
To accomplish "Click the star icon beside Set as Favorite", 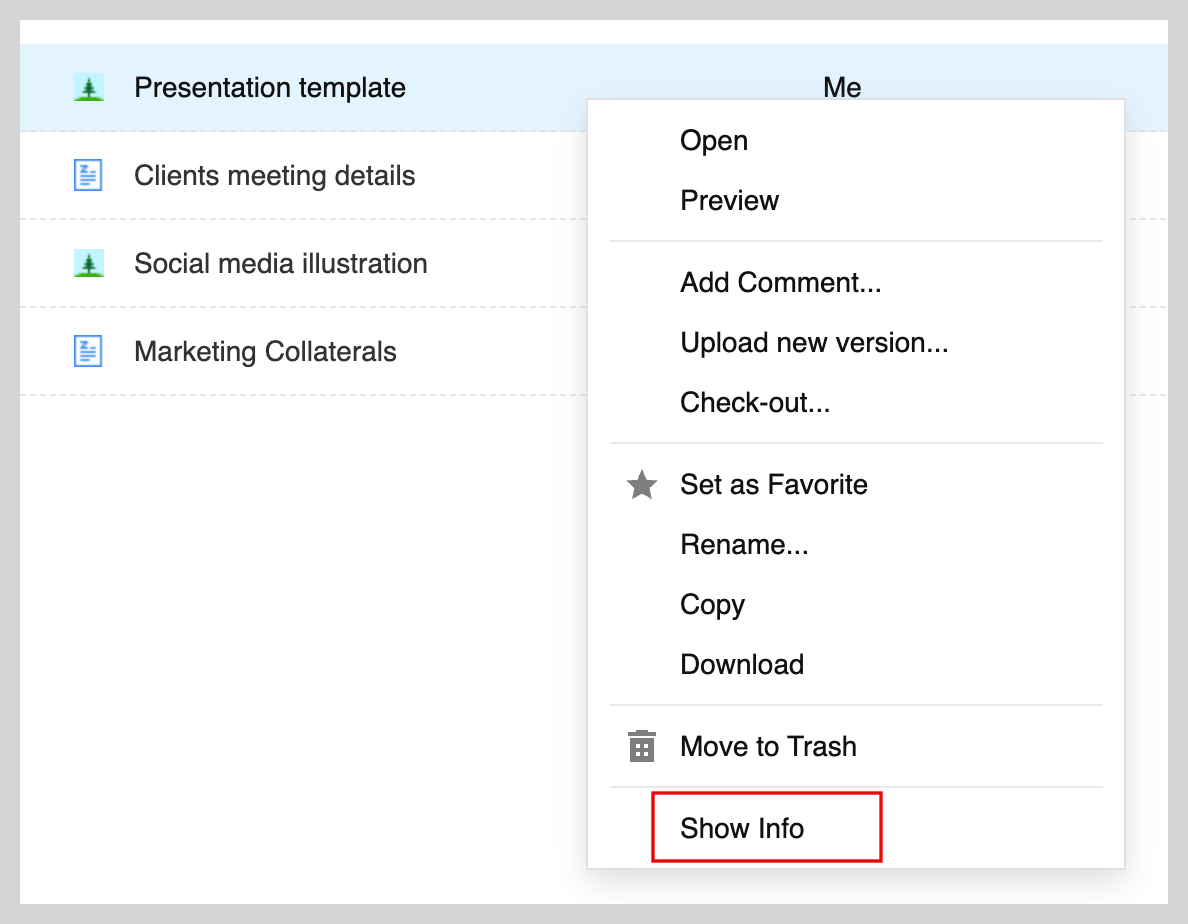I will [642, 485].
